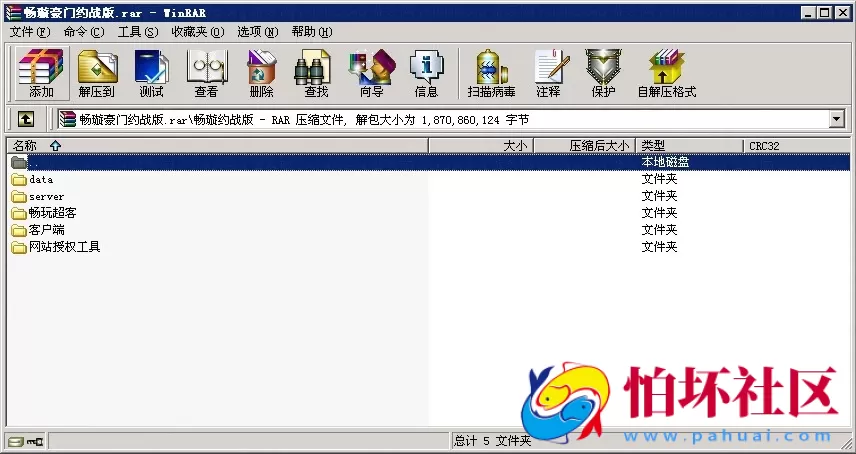Click the Extract To (解压到) icon

point(97,72)
